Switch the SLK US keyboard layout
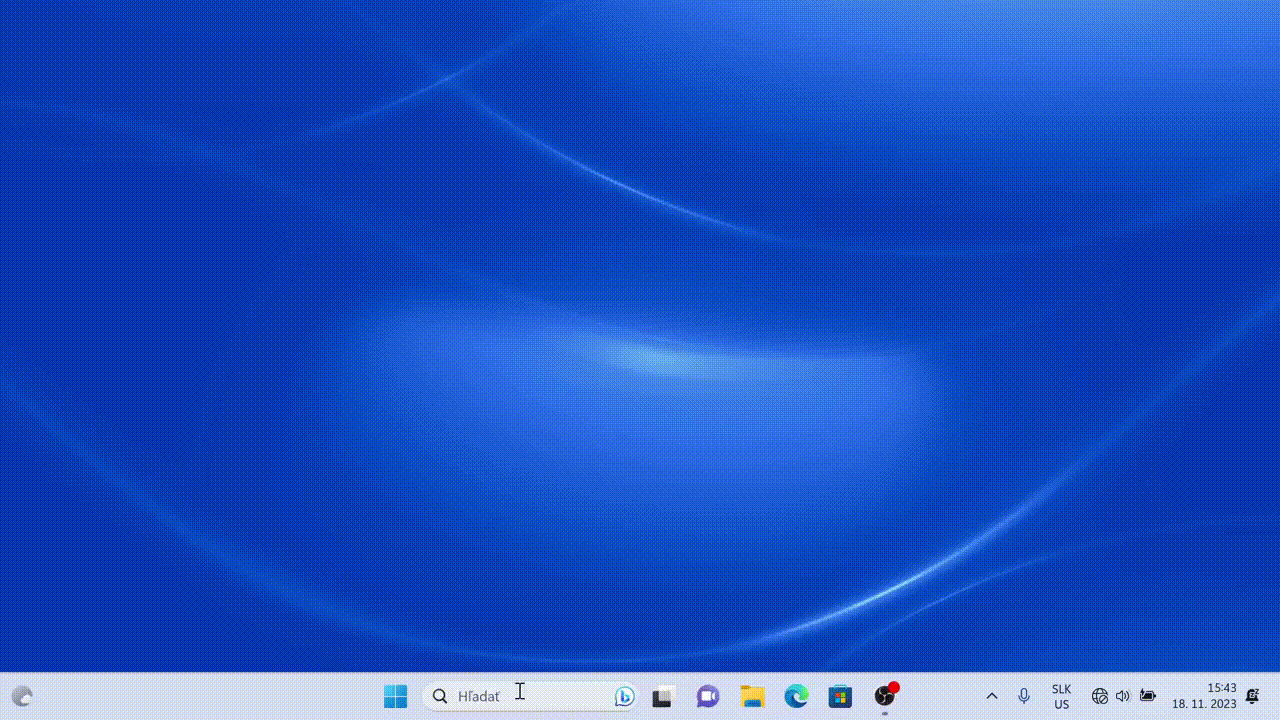Image resolution: width=1280 pixels, height=720 pixels. click(x=1060, y=696)
